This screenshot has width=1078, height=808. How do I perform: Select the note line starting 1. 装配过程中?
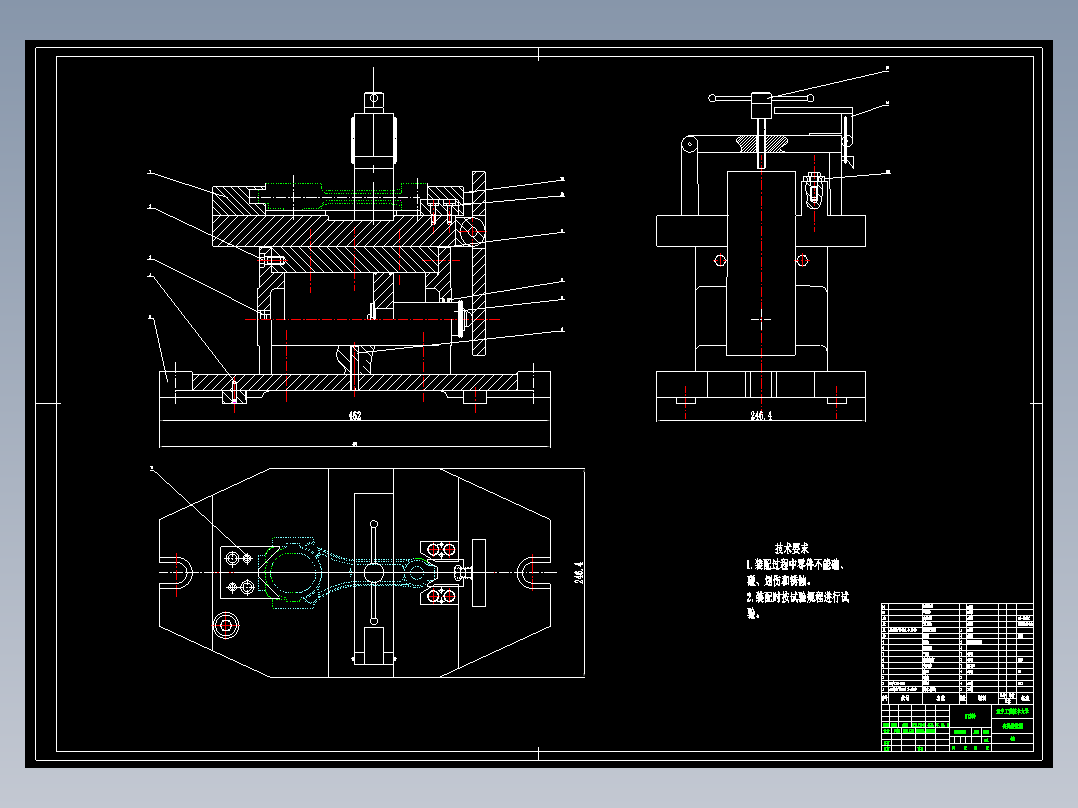796,565
